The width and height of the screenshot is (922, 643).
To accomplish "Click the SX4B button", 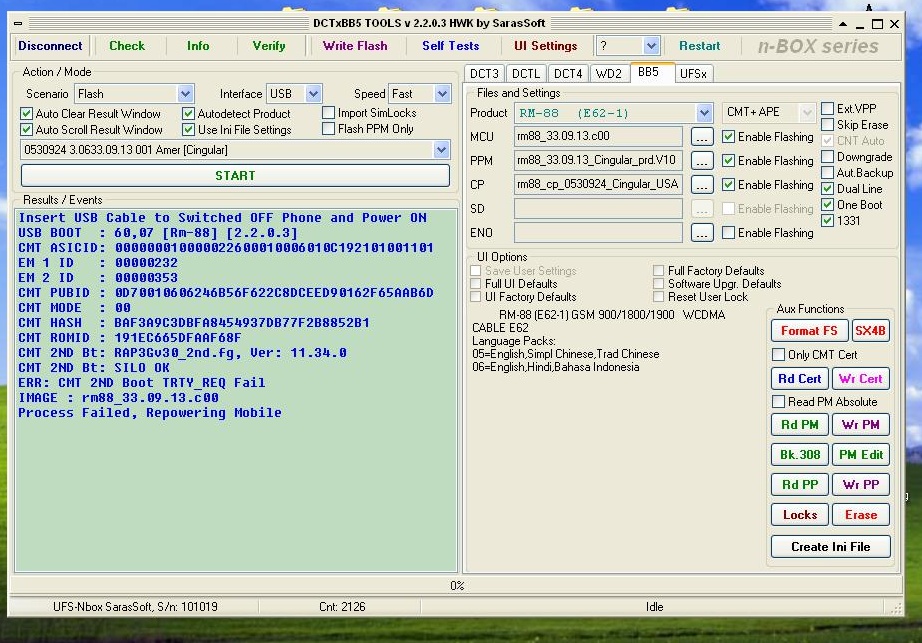I will tap(870, 331).
